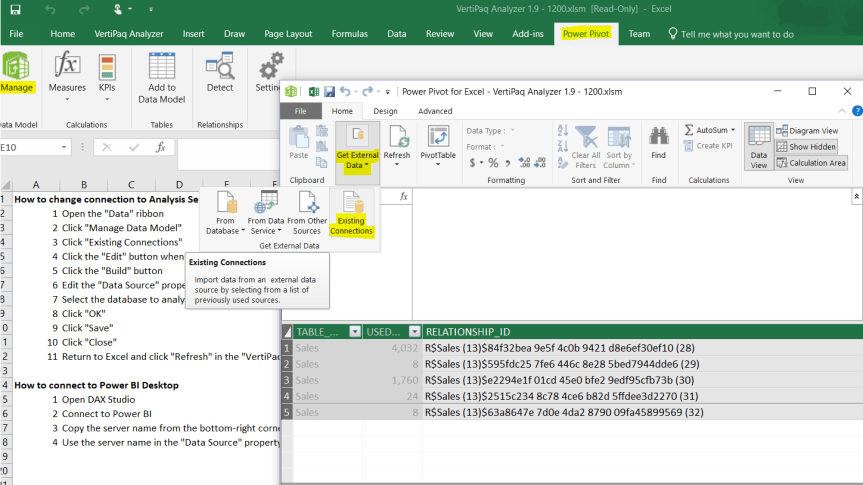
Task: Switch to the VertiPaq Analyzer ribbon tab
Action: click(x=129, y=34)
